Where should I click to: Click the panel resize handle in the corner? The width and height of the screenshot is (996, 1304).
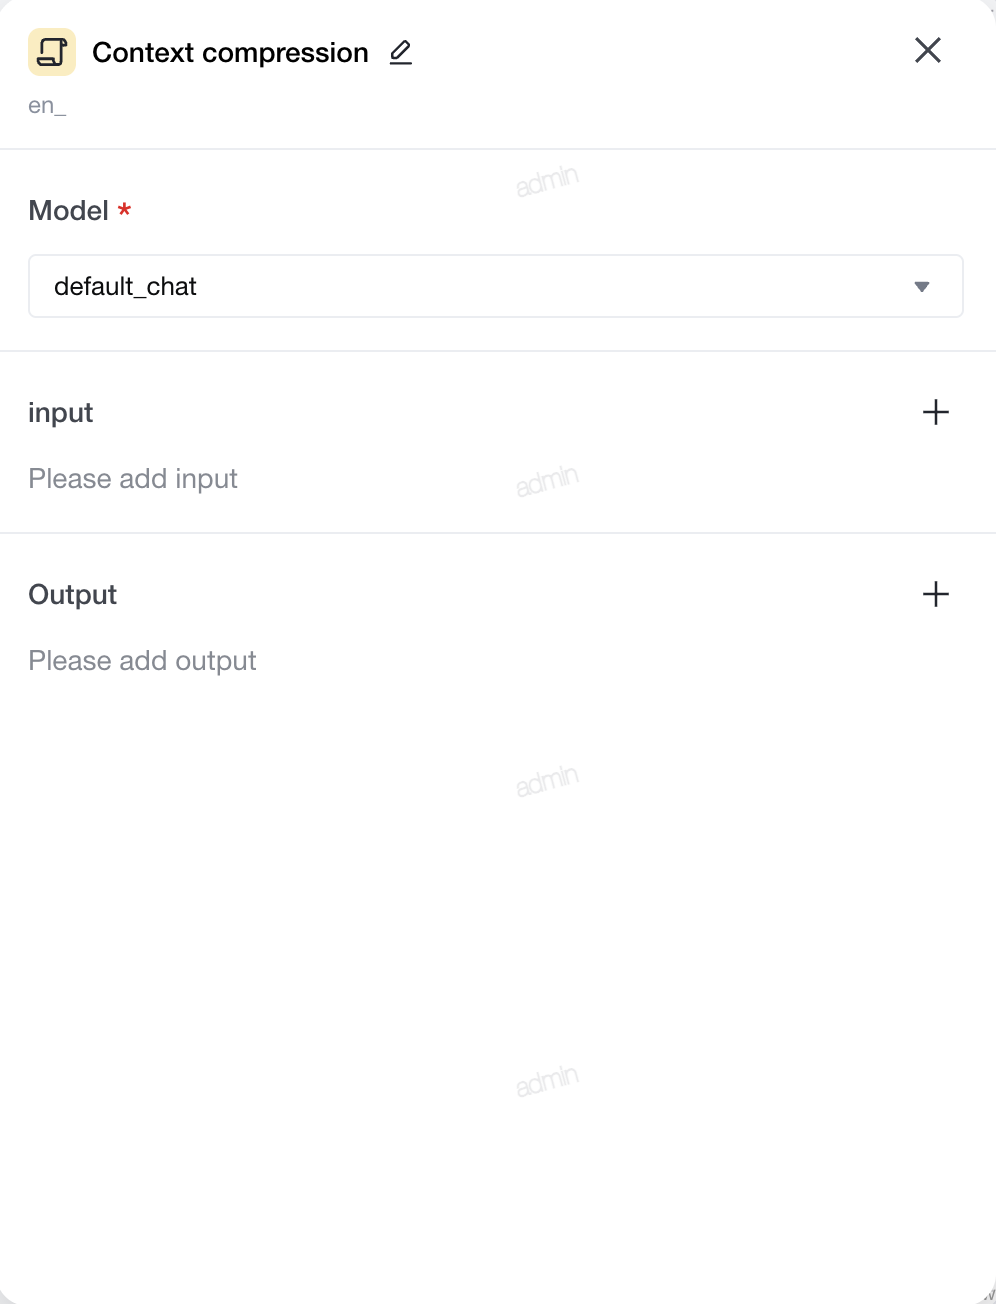(989, 1296)
